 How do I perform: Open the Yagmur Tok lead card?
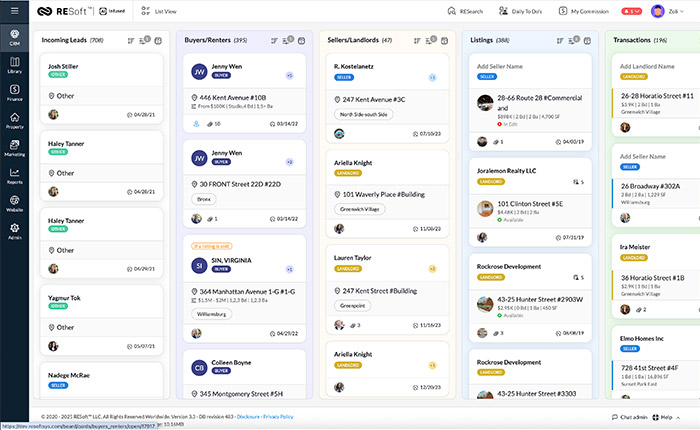click(101, 320)
